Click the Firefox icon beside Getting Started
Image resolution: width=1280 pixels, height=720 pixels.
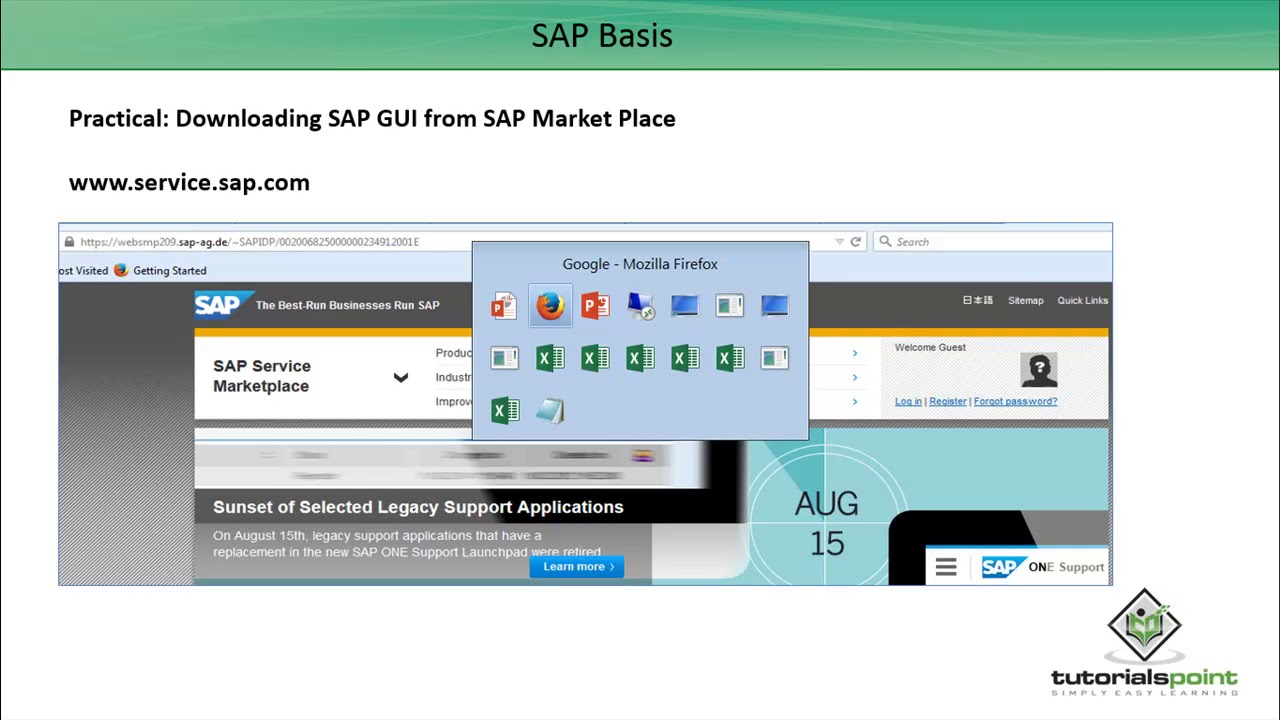point(121,270)
